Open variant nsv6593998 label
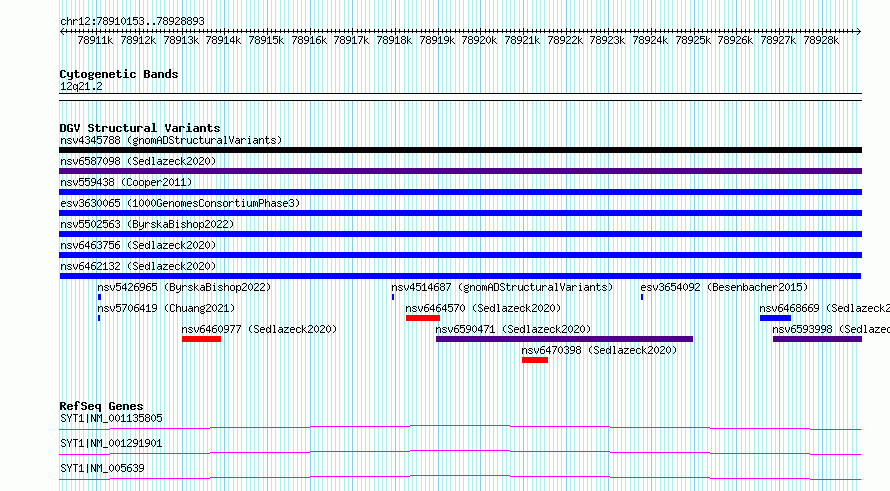890x491 pixels. coord(831,329)
